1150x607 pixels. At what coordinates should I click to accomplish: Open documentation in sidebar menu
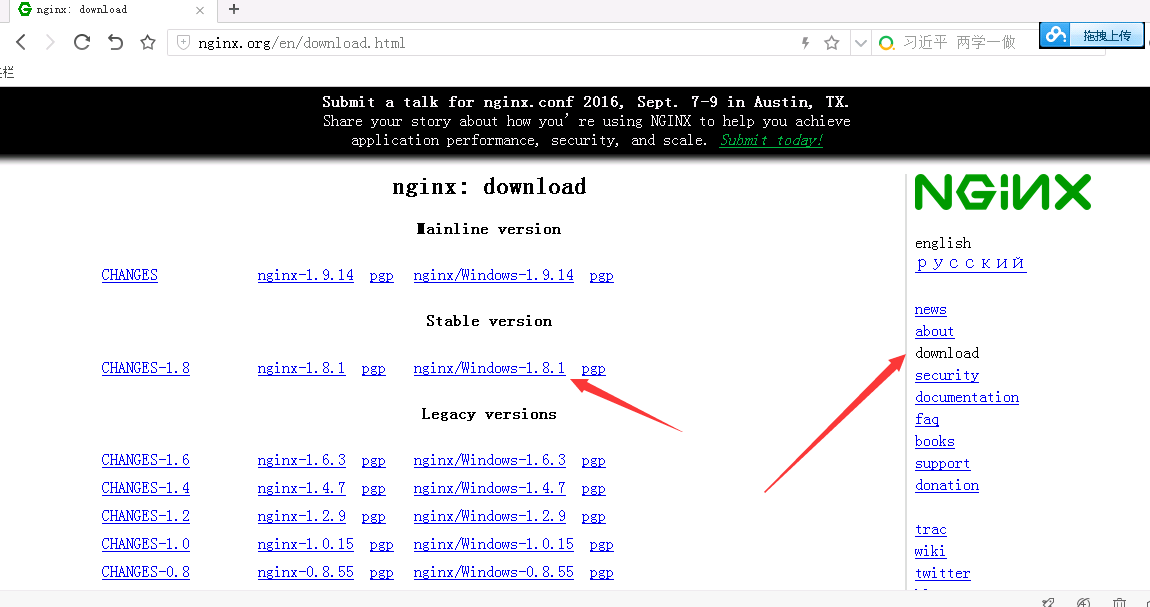point(966,397)
